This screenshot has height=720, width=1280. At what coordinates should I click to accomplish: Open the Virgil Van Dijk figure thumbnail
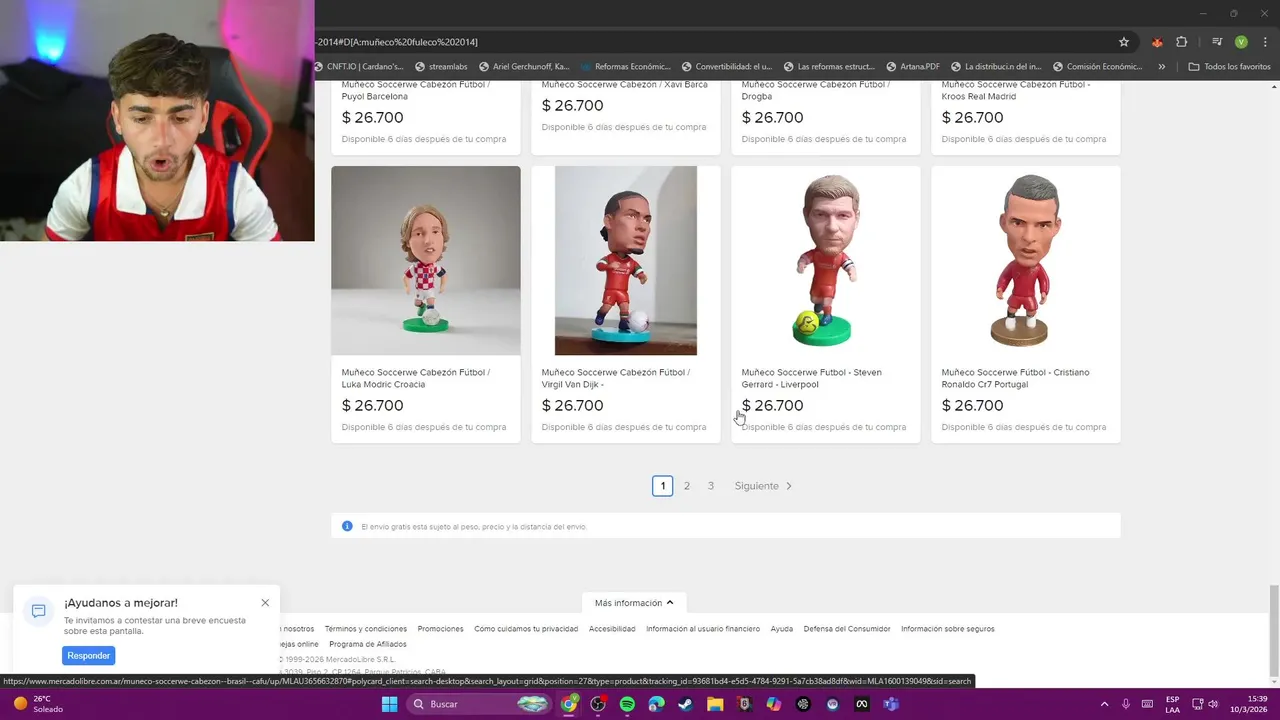pyautogui.click(x=626, y=260)
